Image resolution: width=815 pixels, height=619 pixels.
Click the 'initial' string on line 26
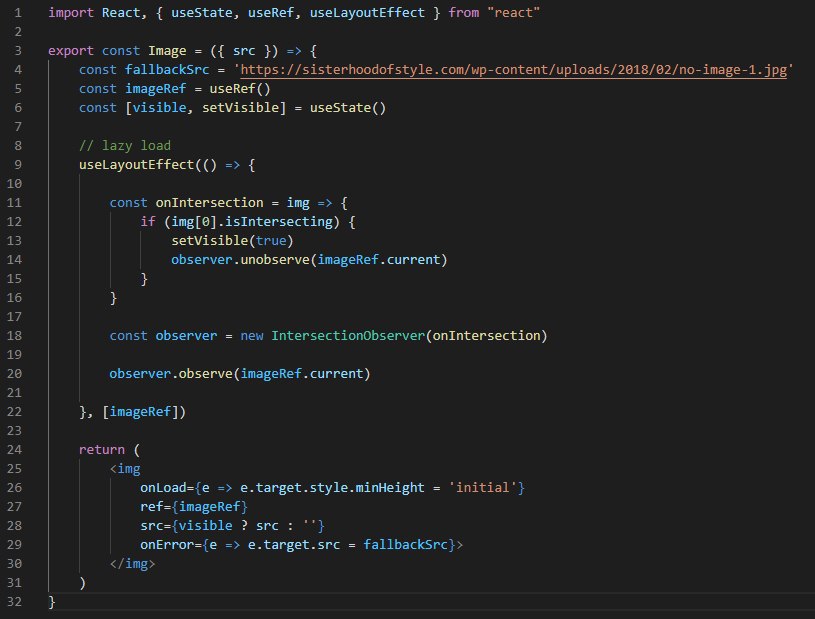(x=482, y=488)
